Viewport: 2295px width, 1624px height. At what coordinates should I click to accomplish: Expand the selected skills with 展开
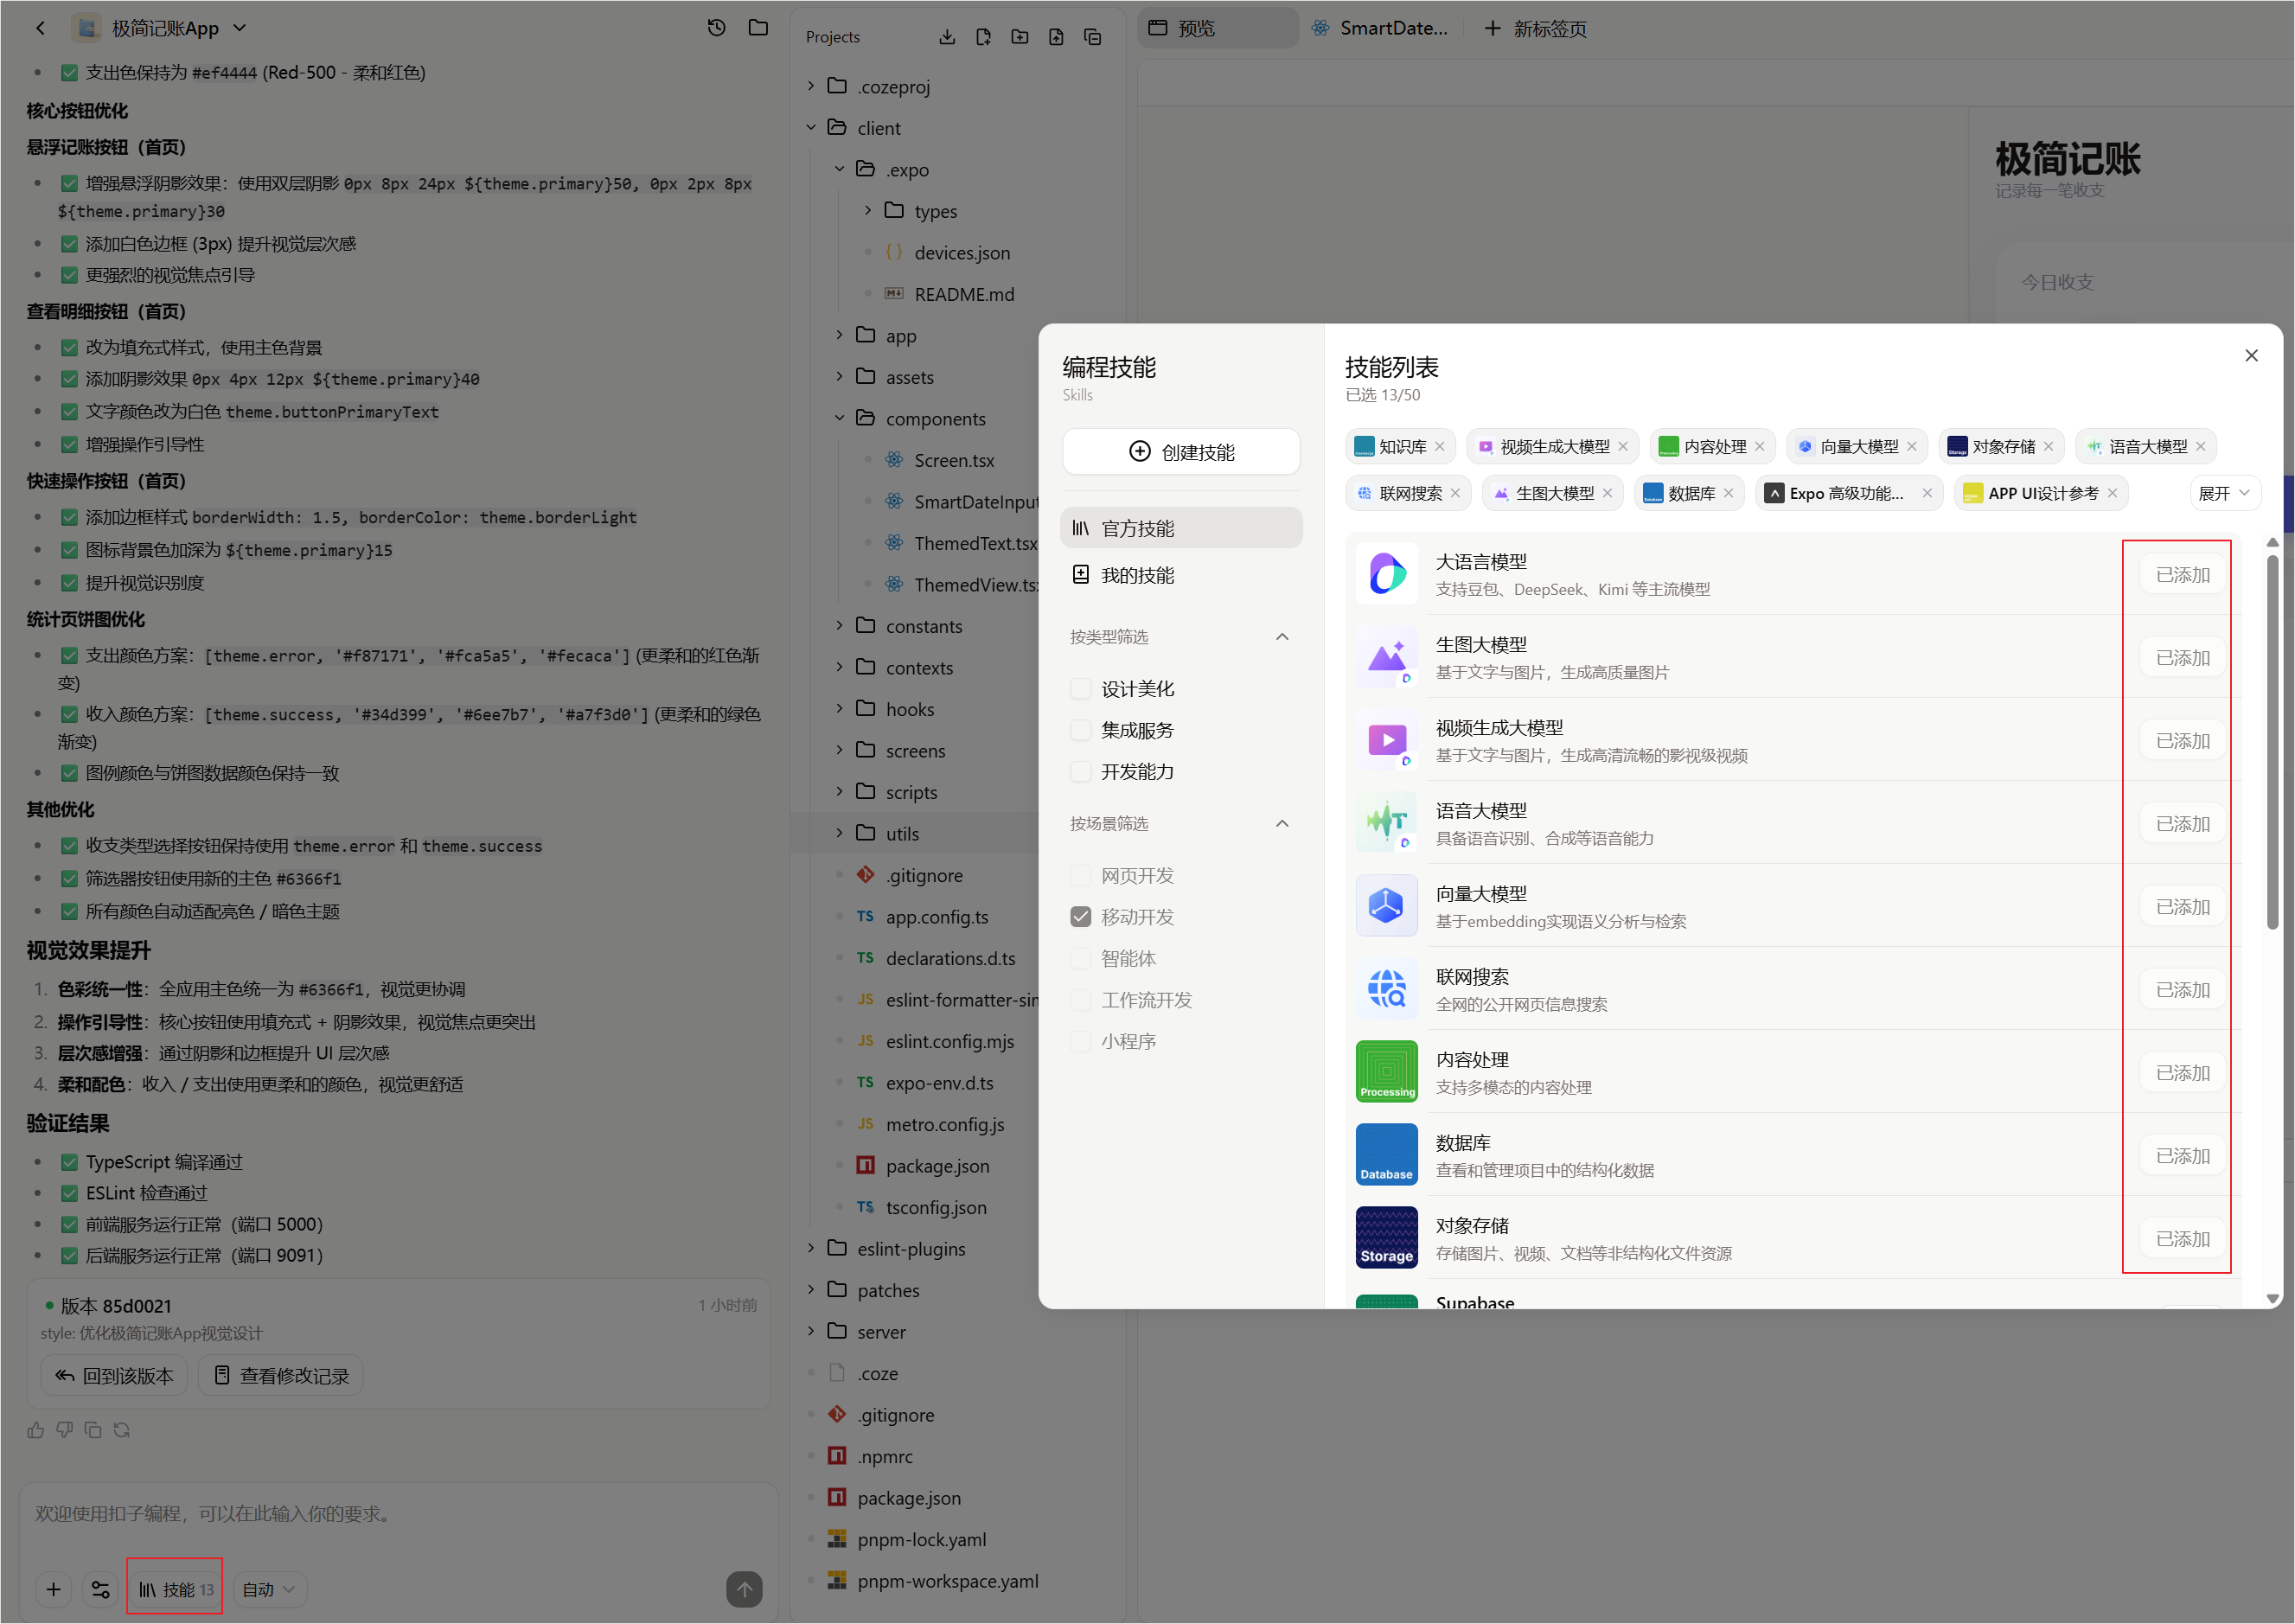[x=2224, y=493]
